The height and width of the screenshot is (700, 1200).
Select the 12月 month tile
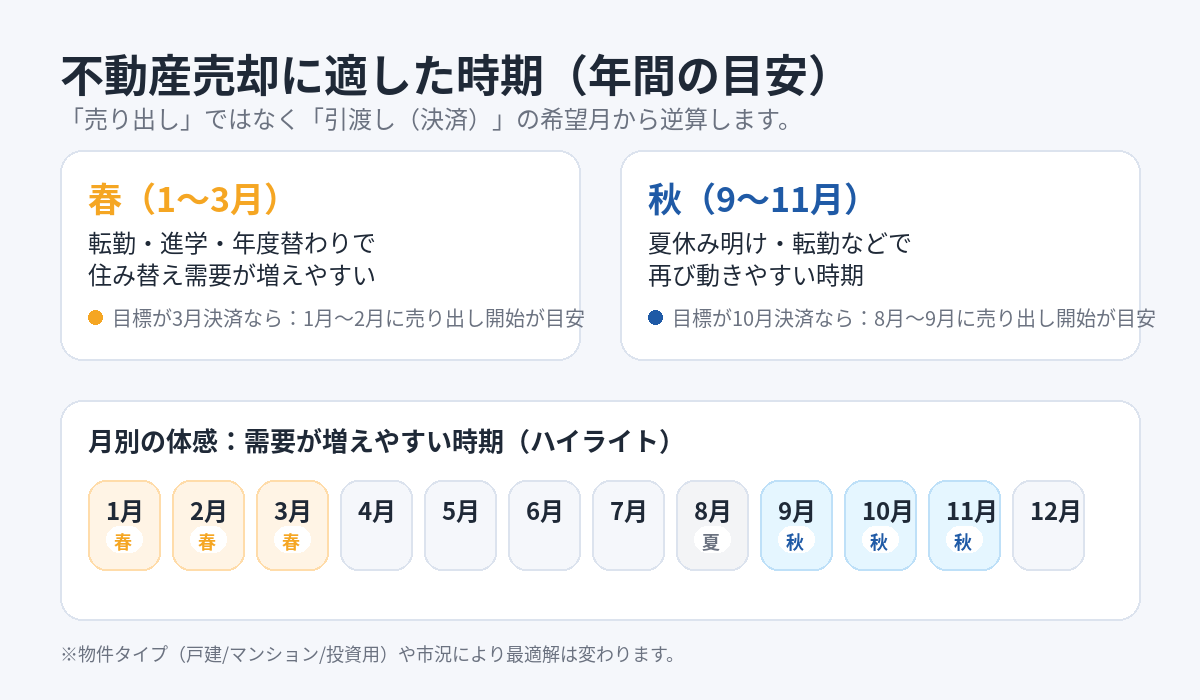(1048, 525)
